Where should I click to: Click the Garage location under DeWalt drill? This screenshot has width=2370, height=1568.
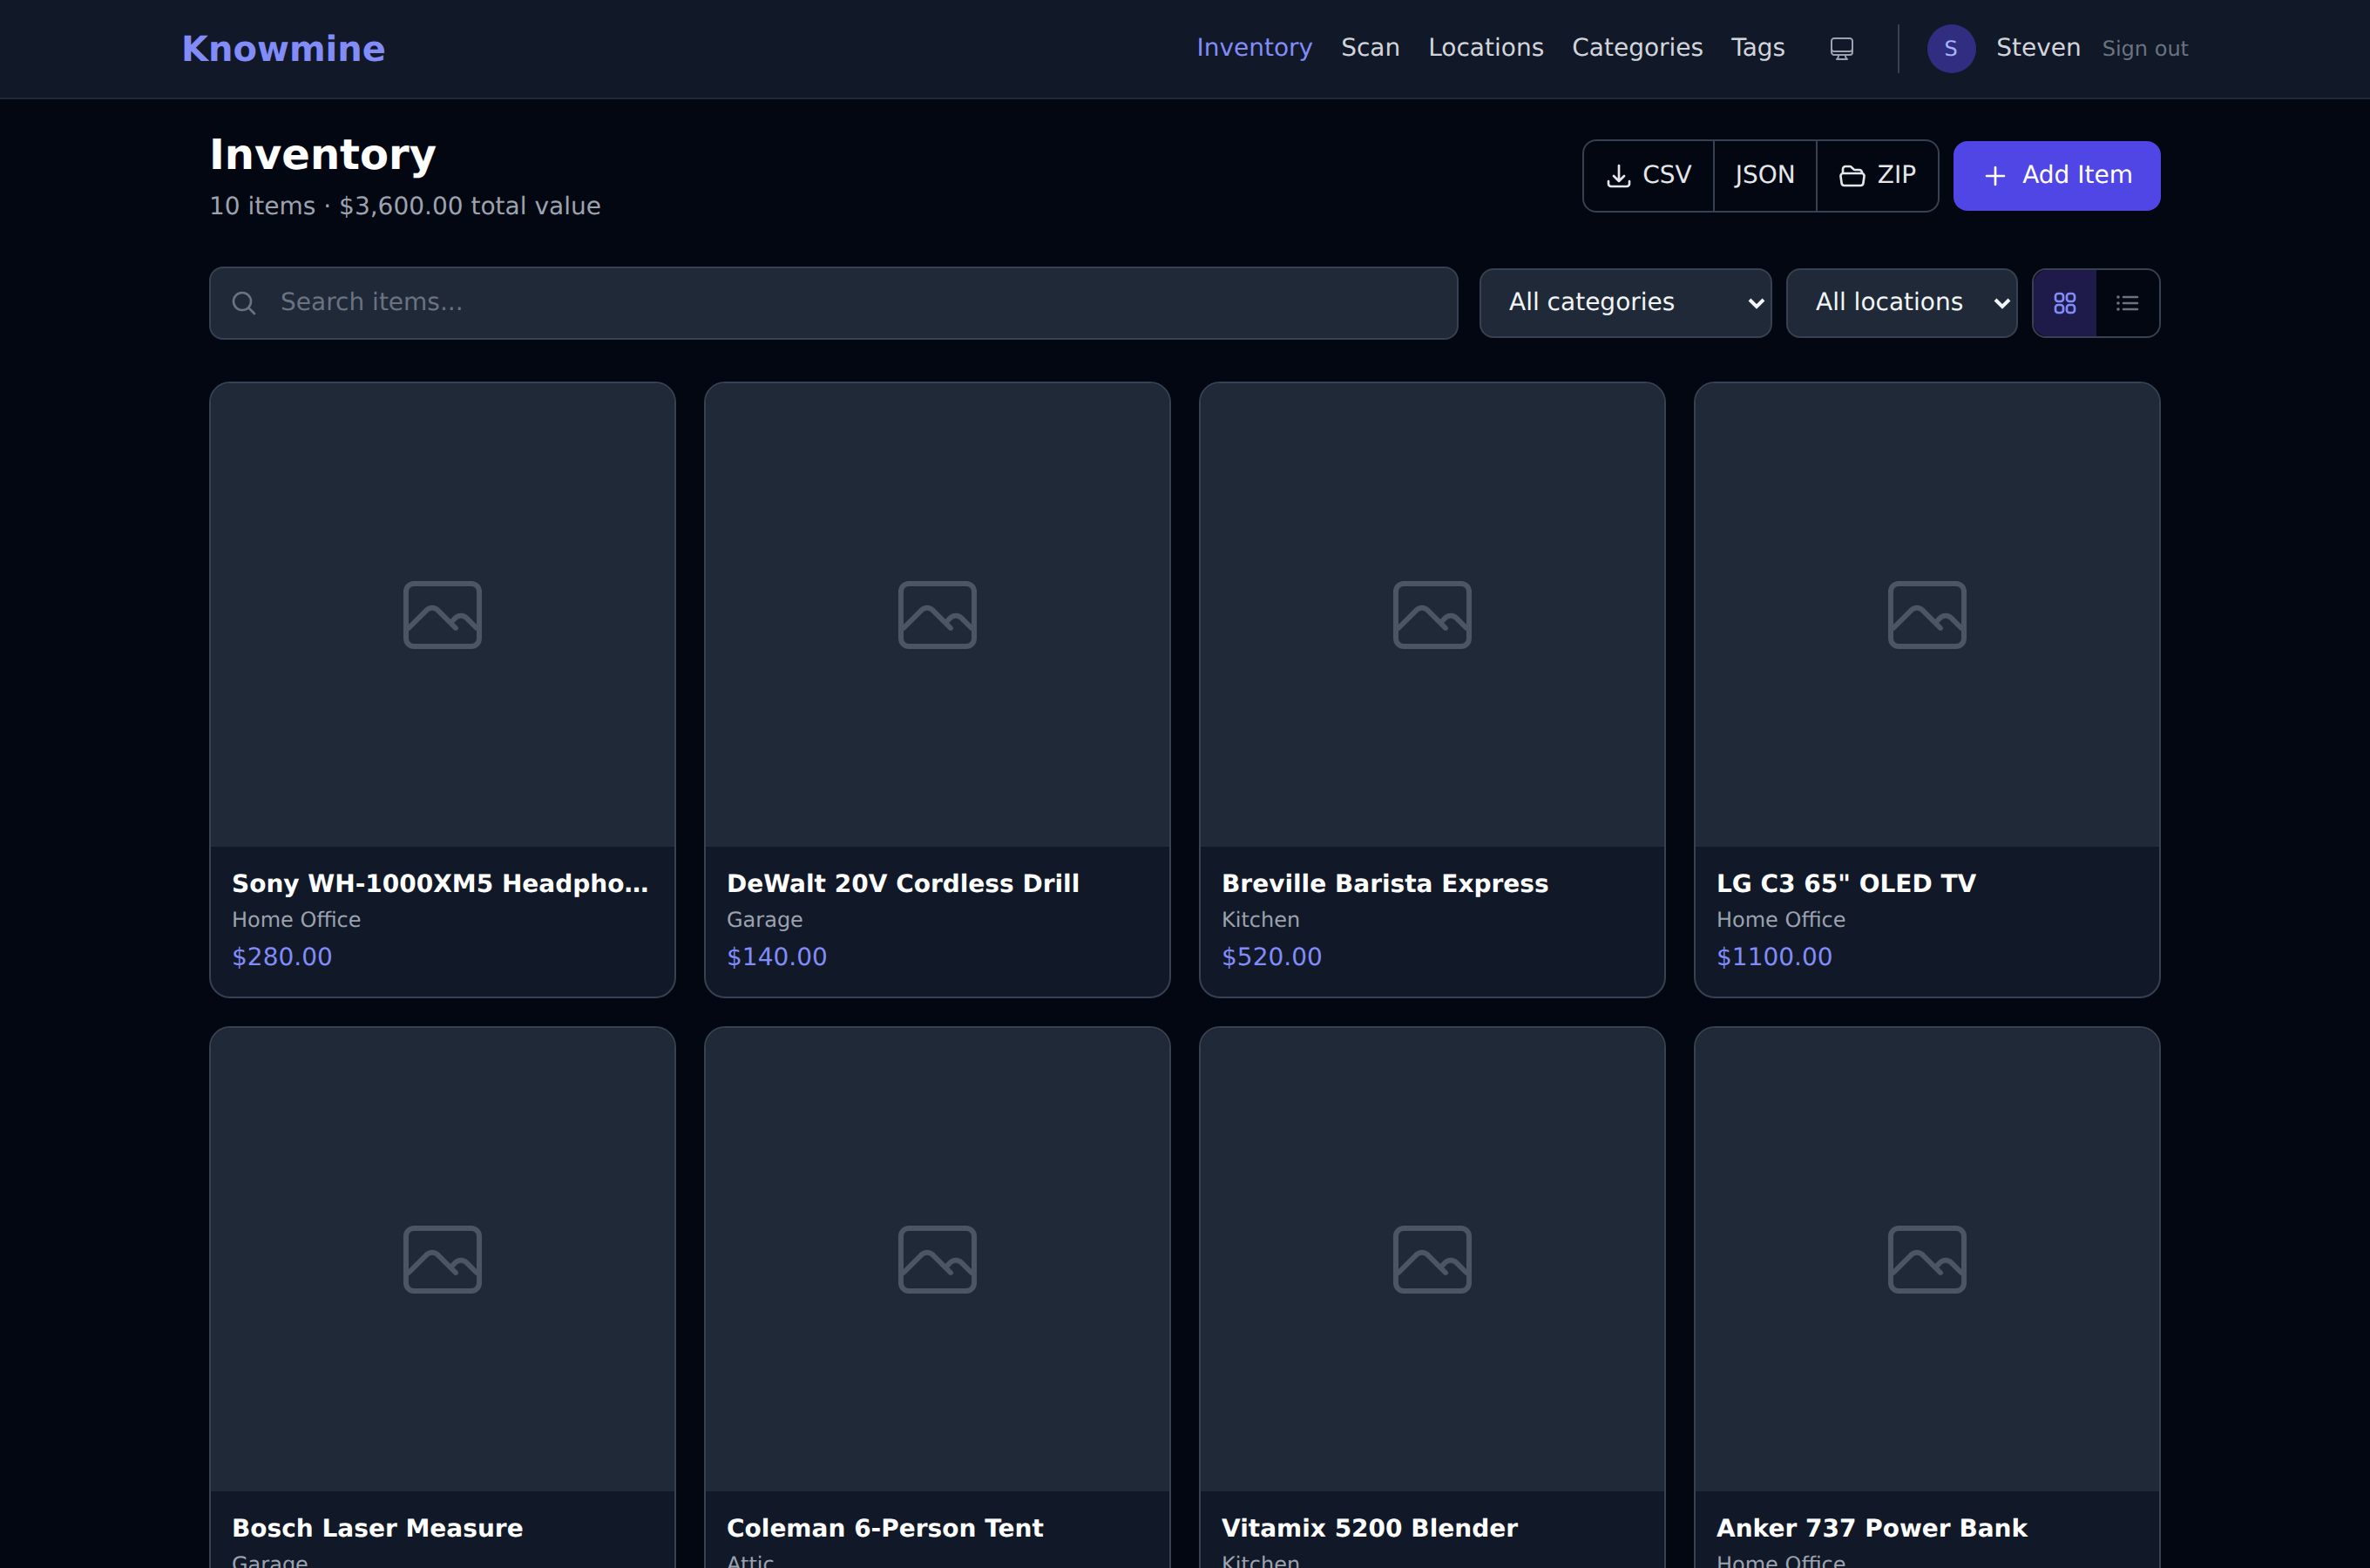tap(765, 920)
